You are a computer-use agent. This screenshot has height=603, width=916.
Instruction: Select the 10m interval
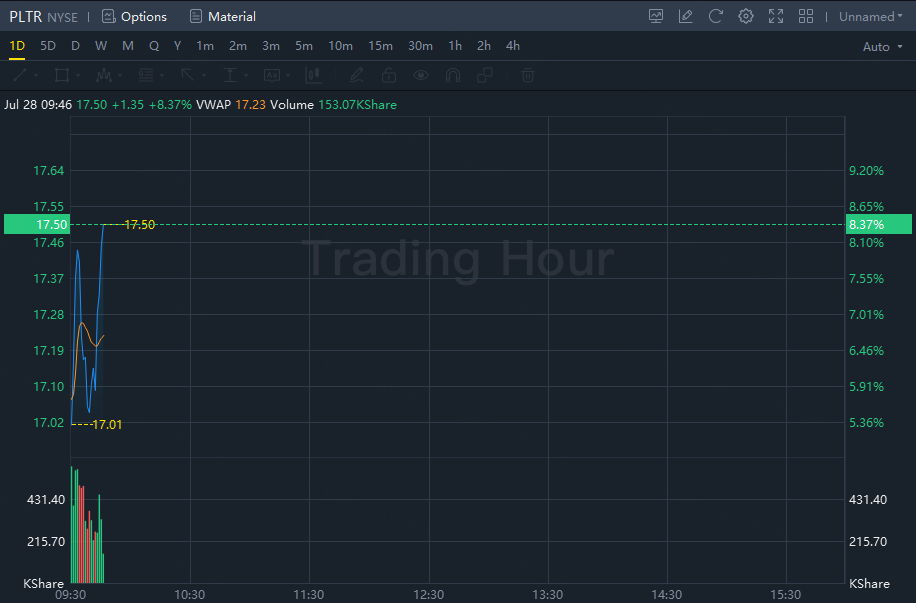point(341,46)
